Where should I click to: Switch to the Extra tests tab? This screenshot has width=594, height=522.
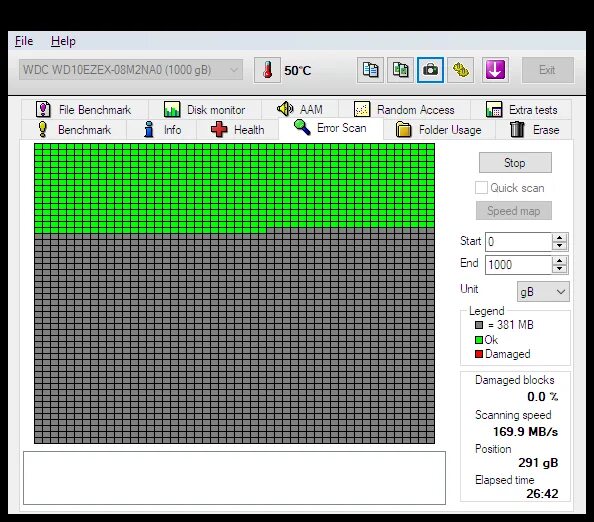[521, 110]
